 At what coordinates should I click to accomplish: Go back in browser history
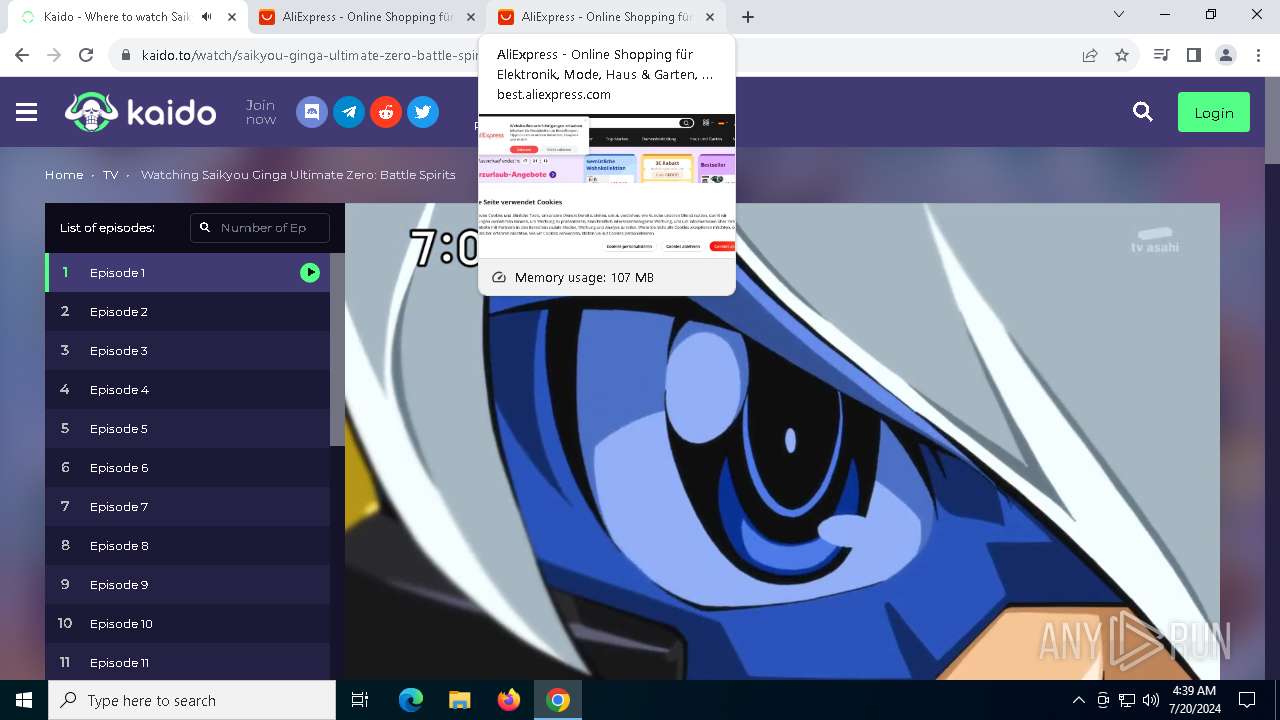(22, 56)
